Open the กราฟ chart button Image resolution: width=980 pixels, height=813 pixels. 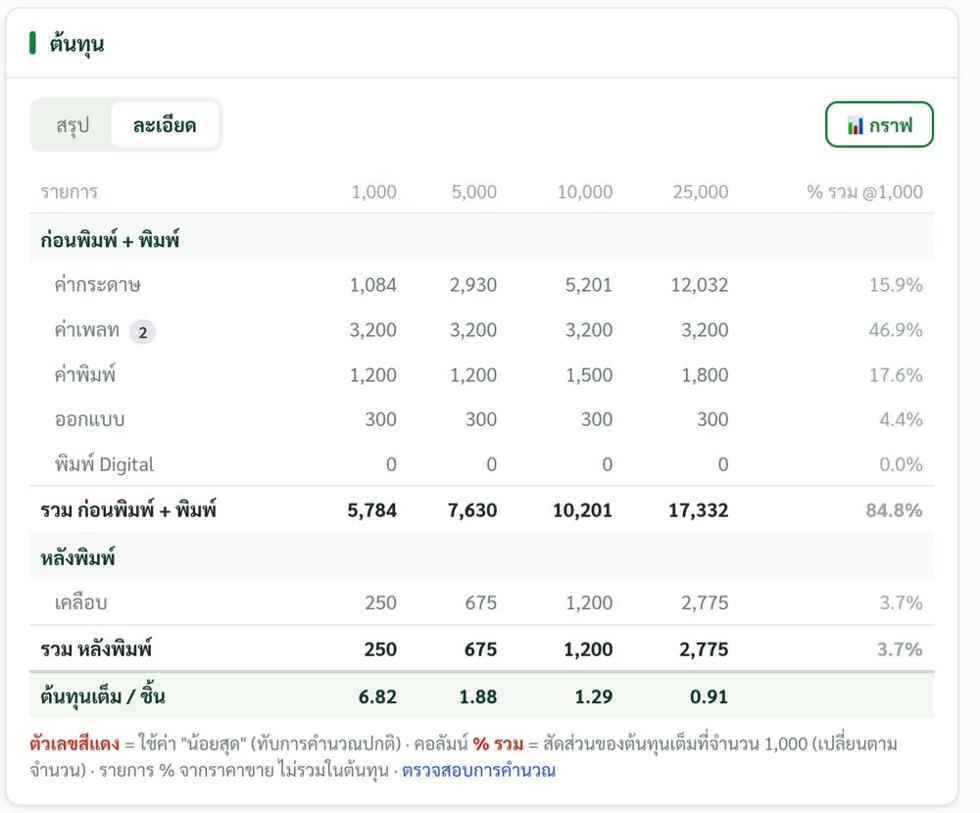[x=879, y=125]
